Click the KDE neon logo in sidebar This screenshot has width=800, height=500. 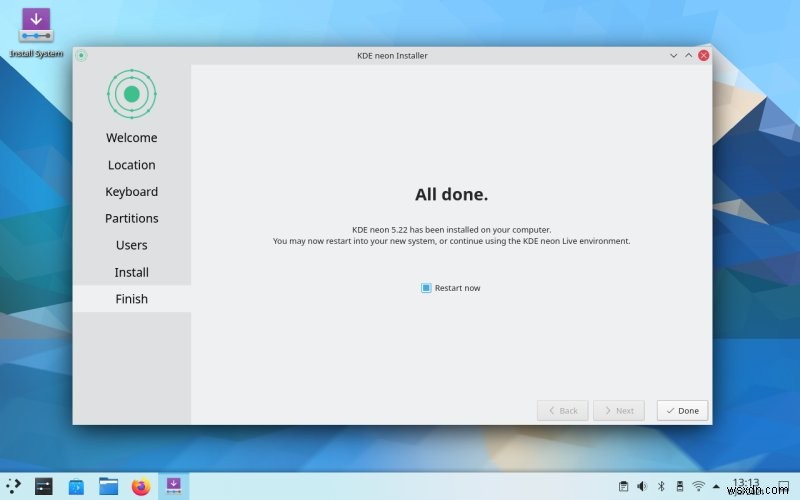point(132,94)
